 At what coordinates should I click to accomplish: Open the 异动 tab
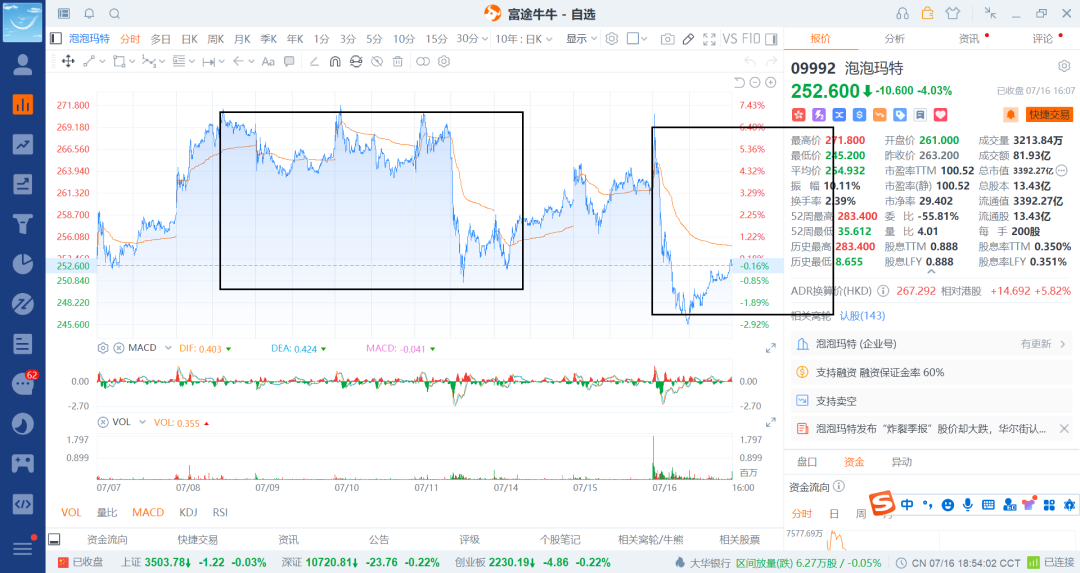tap(901, 462)
